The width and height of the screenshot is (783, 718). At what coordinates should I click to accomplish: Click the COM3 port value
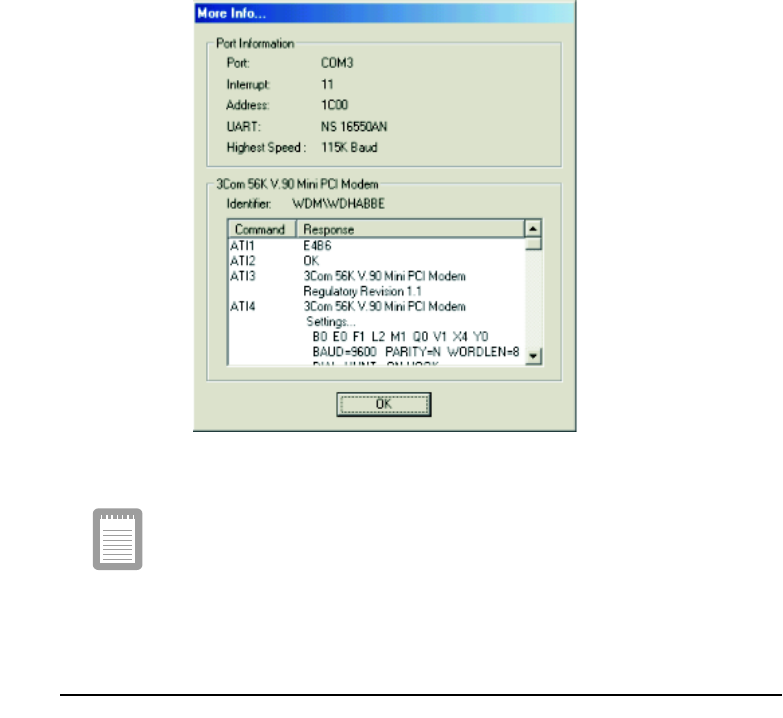[337, 63]
